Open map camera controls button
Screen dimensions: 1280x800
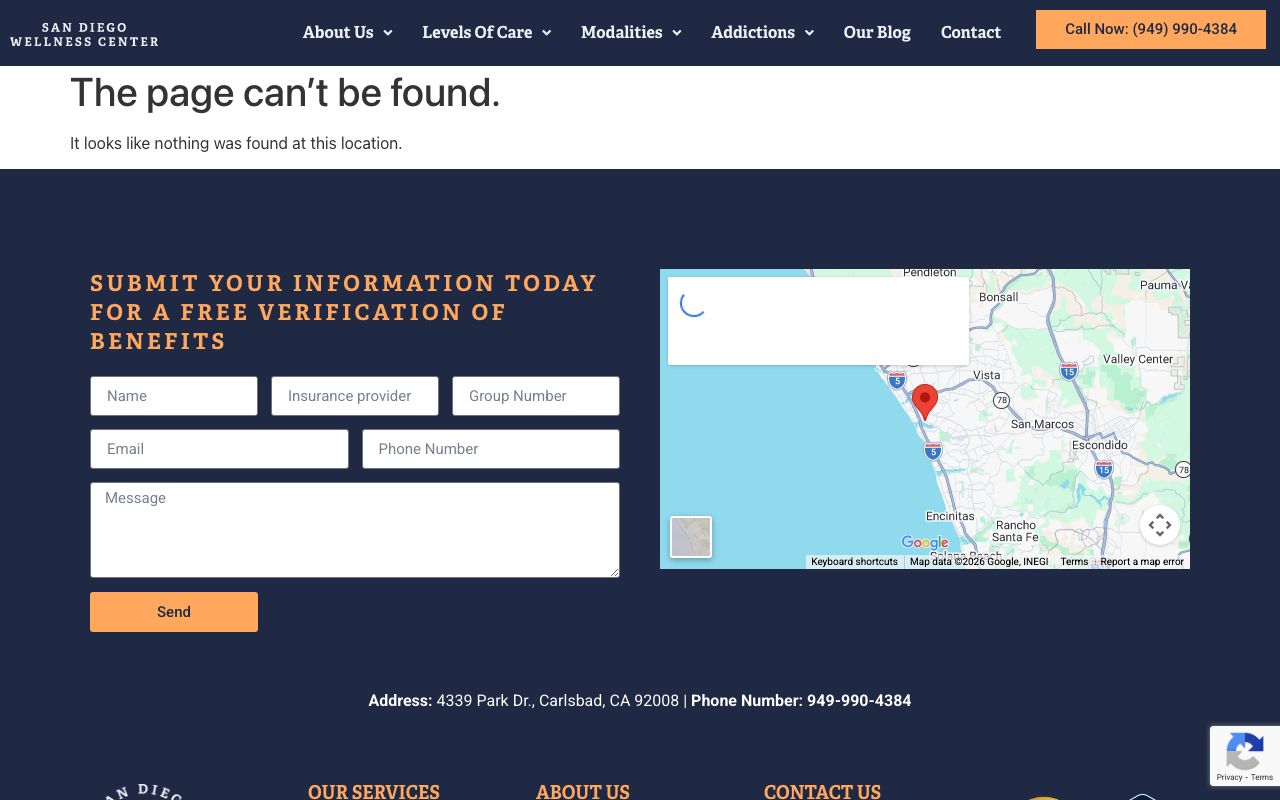[x=1159, y=525]
